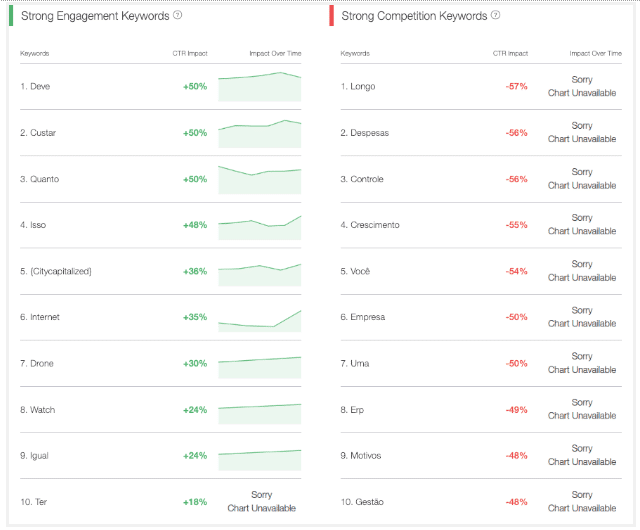Select keyword '2. Custar'

pos(38,133)
